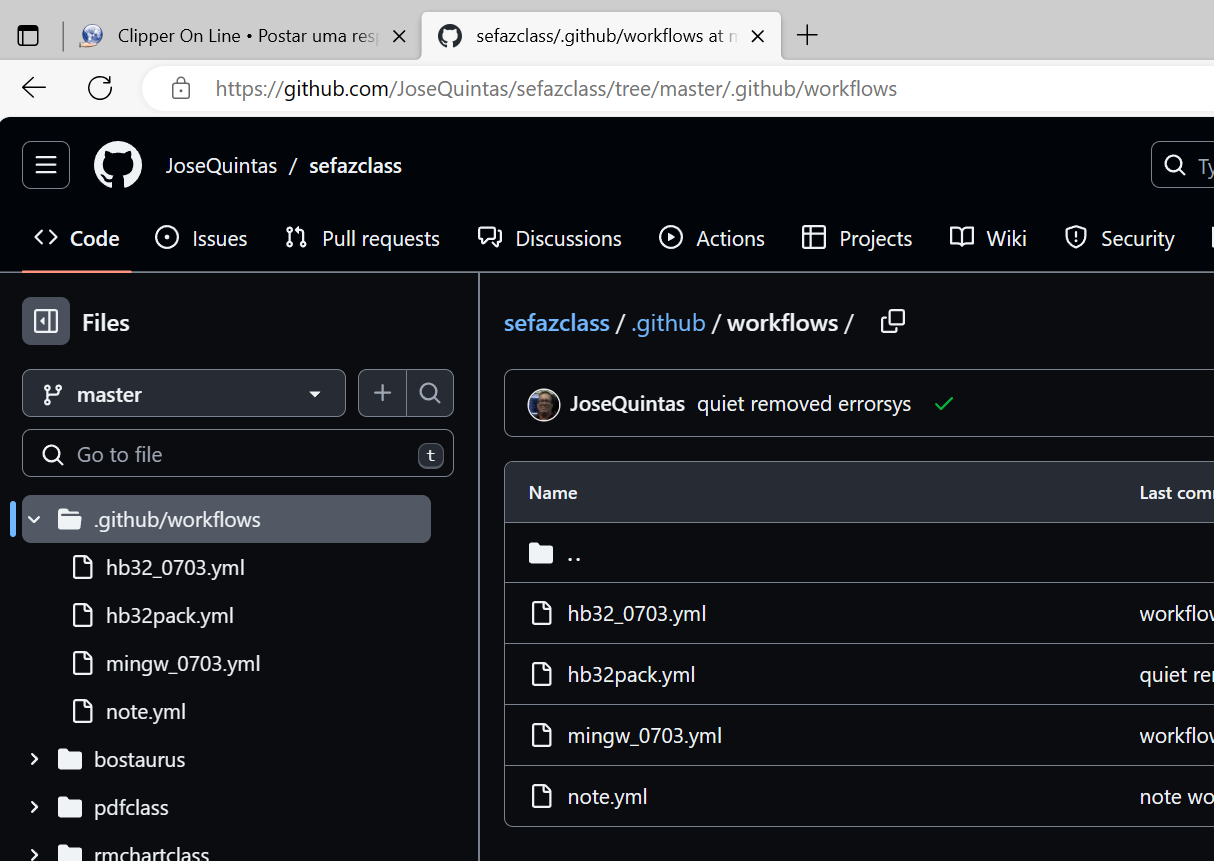Viewport: 1214px width, 861px height.
Task: Open the browser tab actions icon
Action: (x=28, y=36)
